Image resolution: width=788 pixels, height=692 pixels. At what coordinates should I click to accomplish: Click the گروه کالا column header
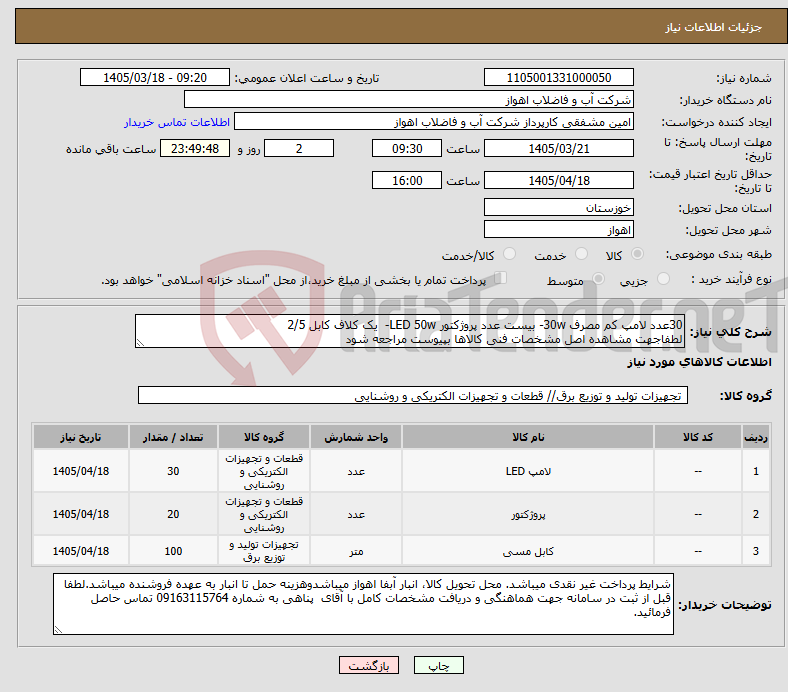coord(264,437)
